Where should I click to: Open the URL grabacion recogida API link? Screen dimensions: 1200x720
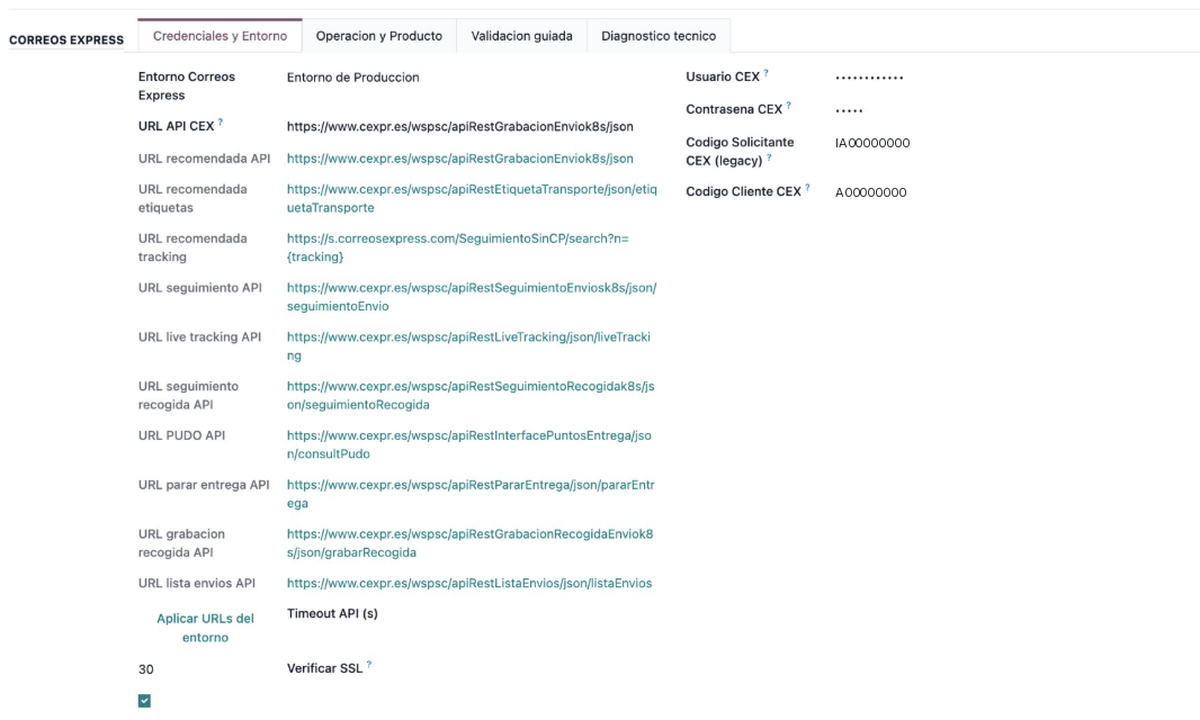point(470,543)
